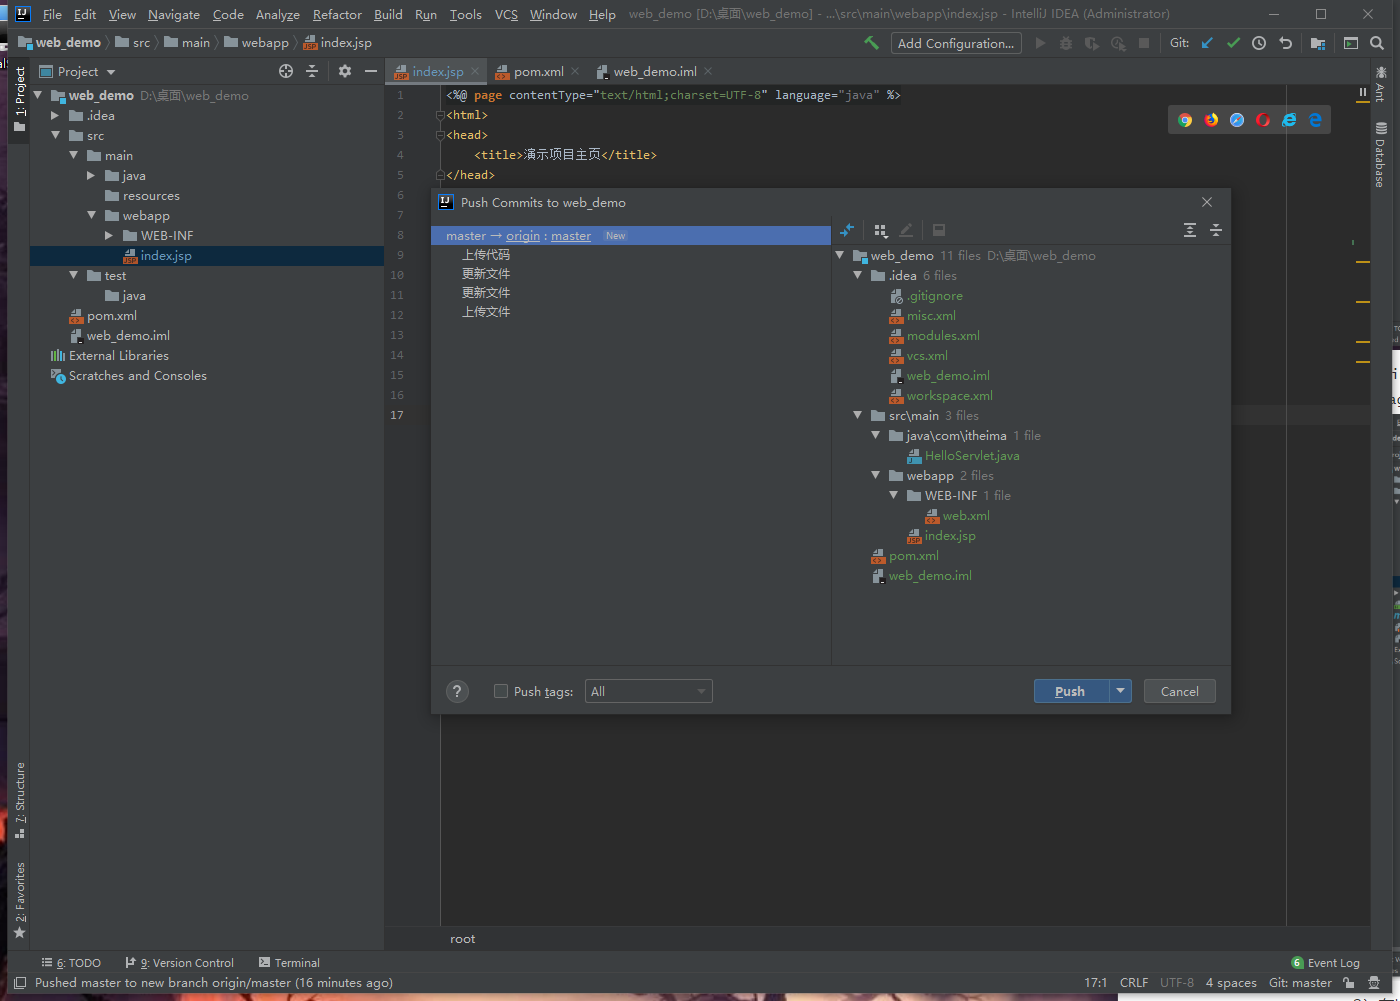
Task: Collapse src folder in Project tree
Action: coord(55,136)
